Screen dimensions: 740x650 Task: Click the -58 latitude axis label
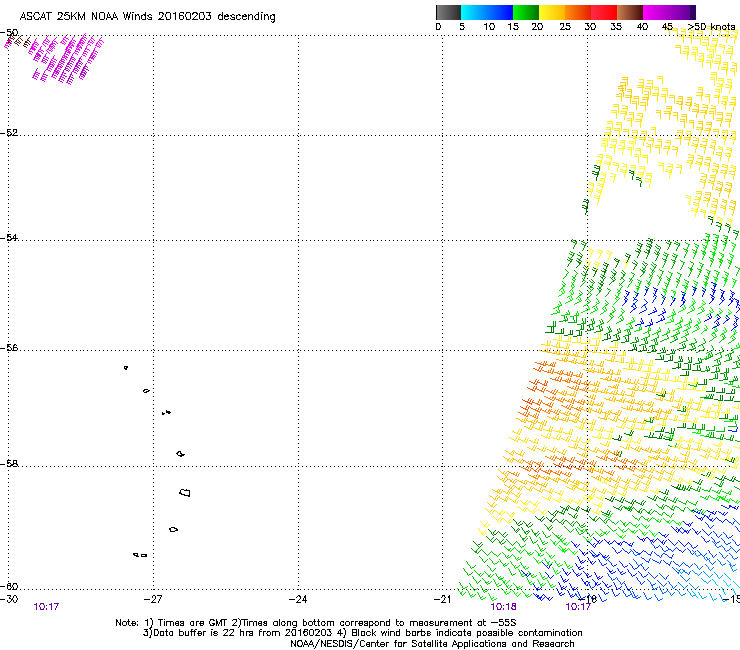(9, 464)
